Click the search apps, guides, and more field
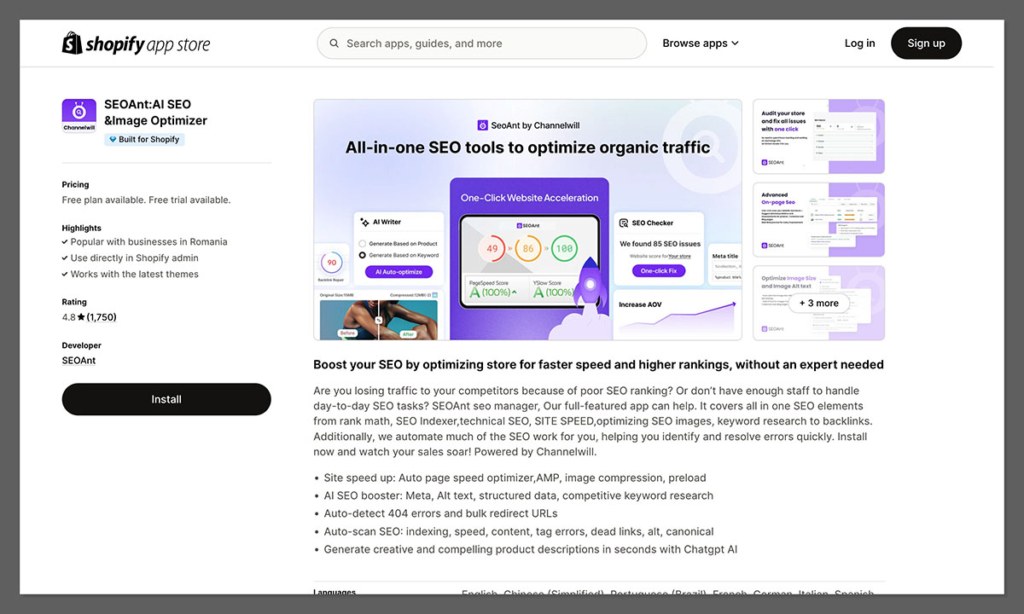Viewport: 1024px width, 614px height. click(x=480, y=43)
